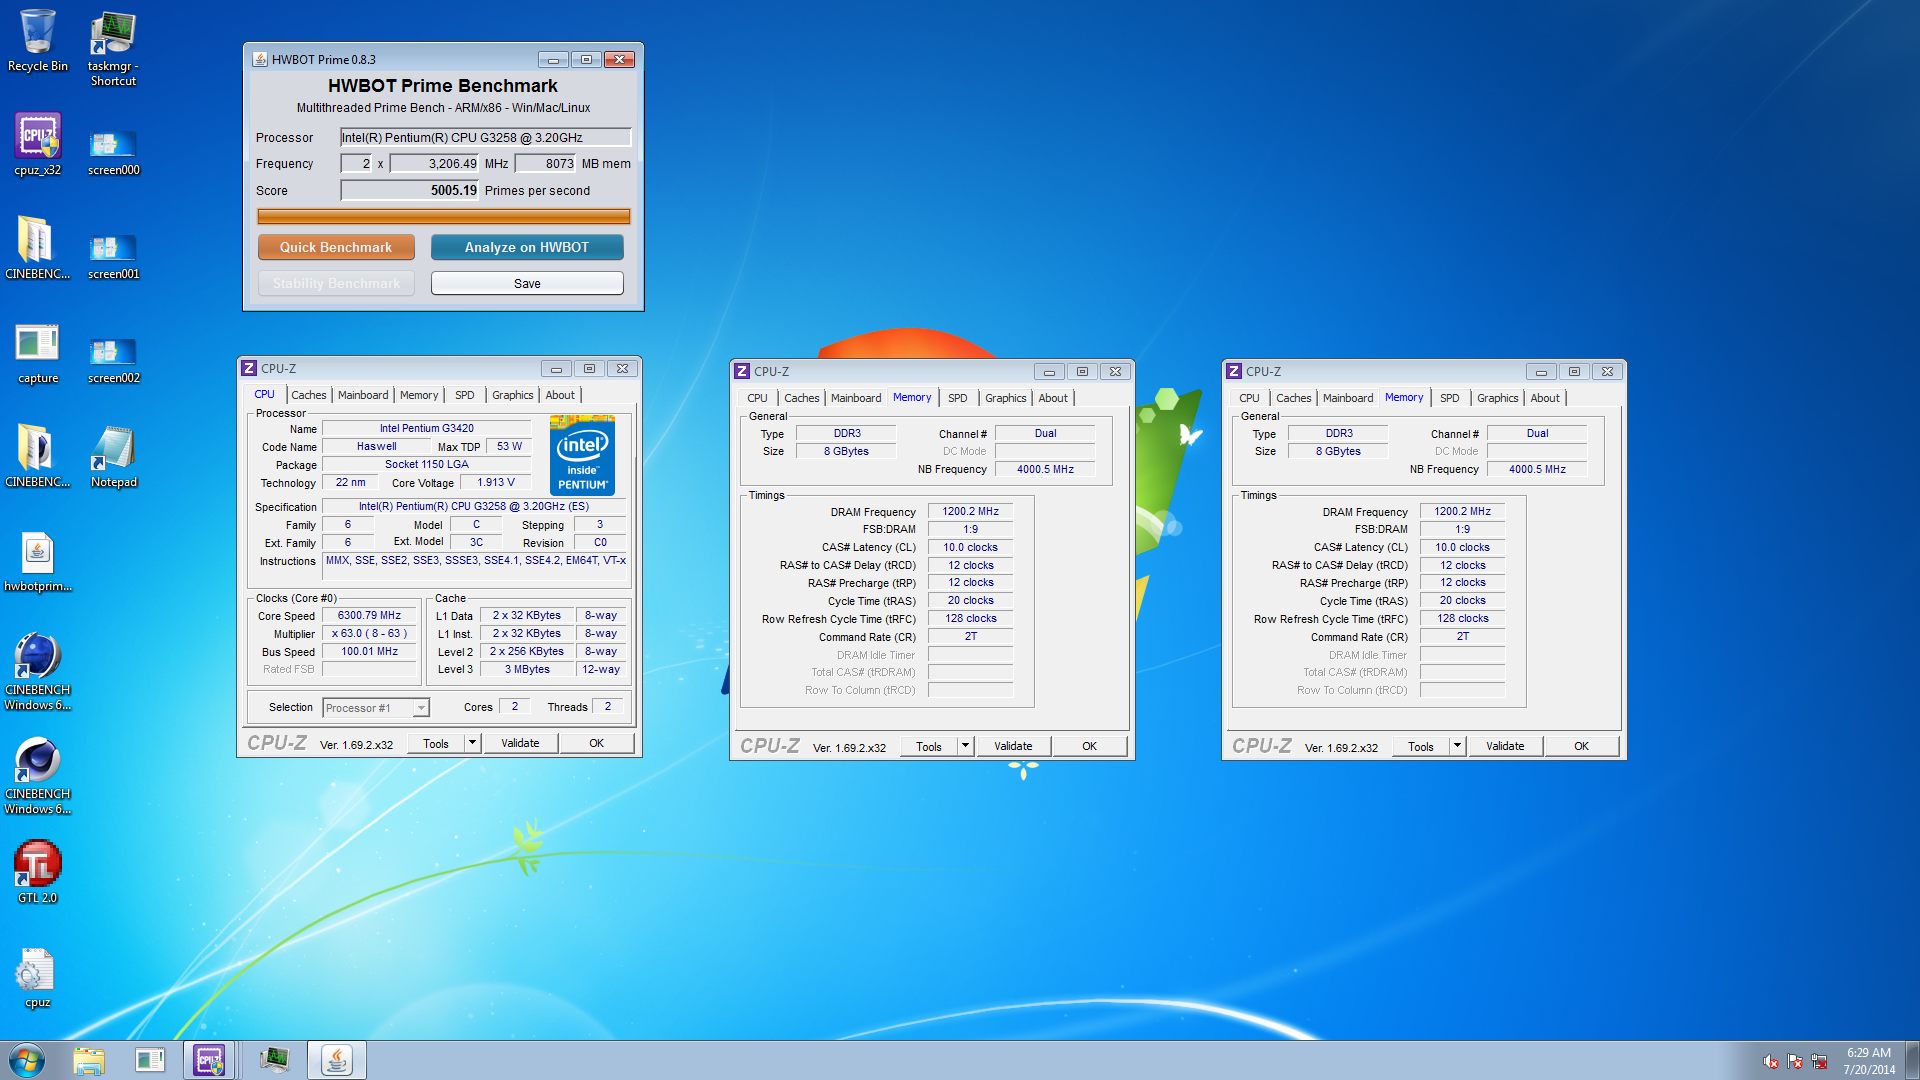The height and width of the screenshot is (1080, 1920).
Task: Select the CINEBENCH folder next to screen001
Action: click(x=38, y=248)
